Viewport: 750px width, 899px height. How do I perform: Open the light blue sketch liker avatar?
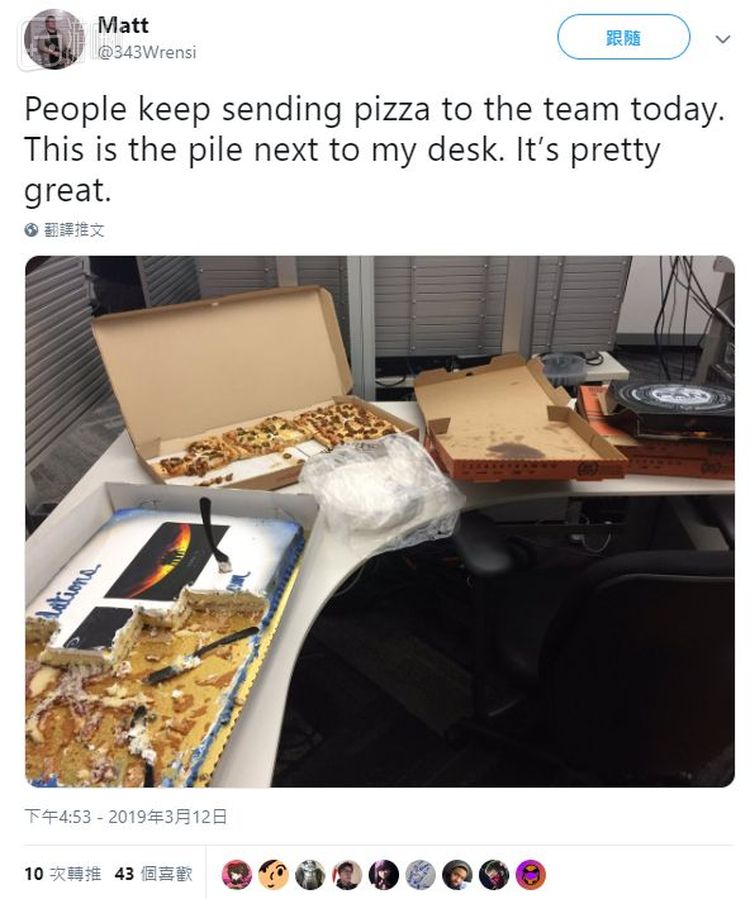click(420, 874)
